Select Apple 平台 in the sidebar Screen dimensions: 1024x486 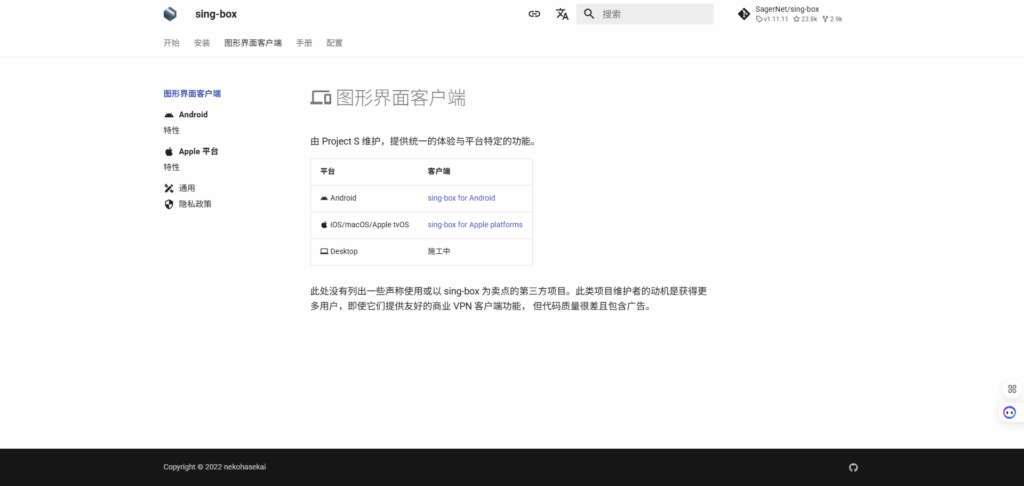(198, 151)
